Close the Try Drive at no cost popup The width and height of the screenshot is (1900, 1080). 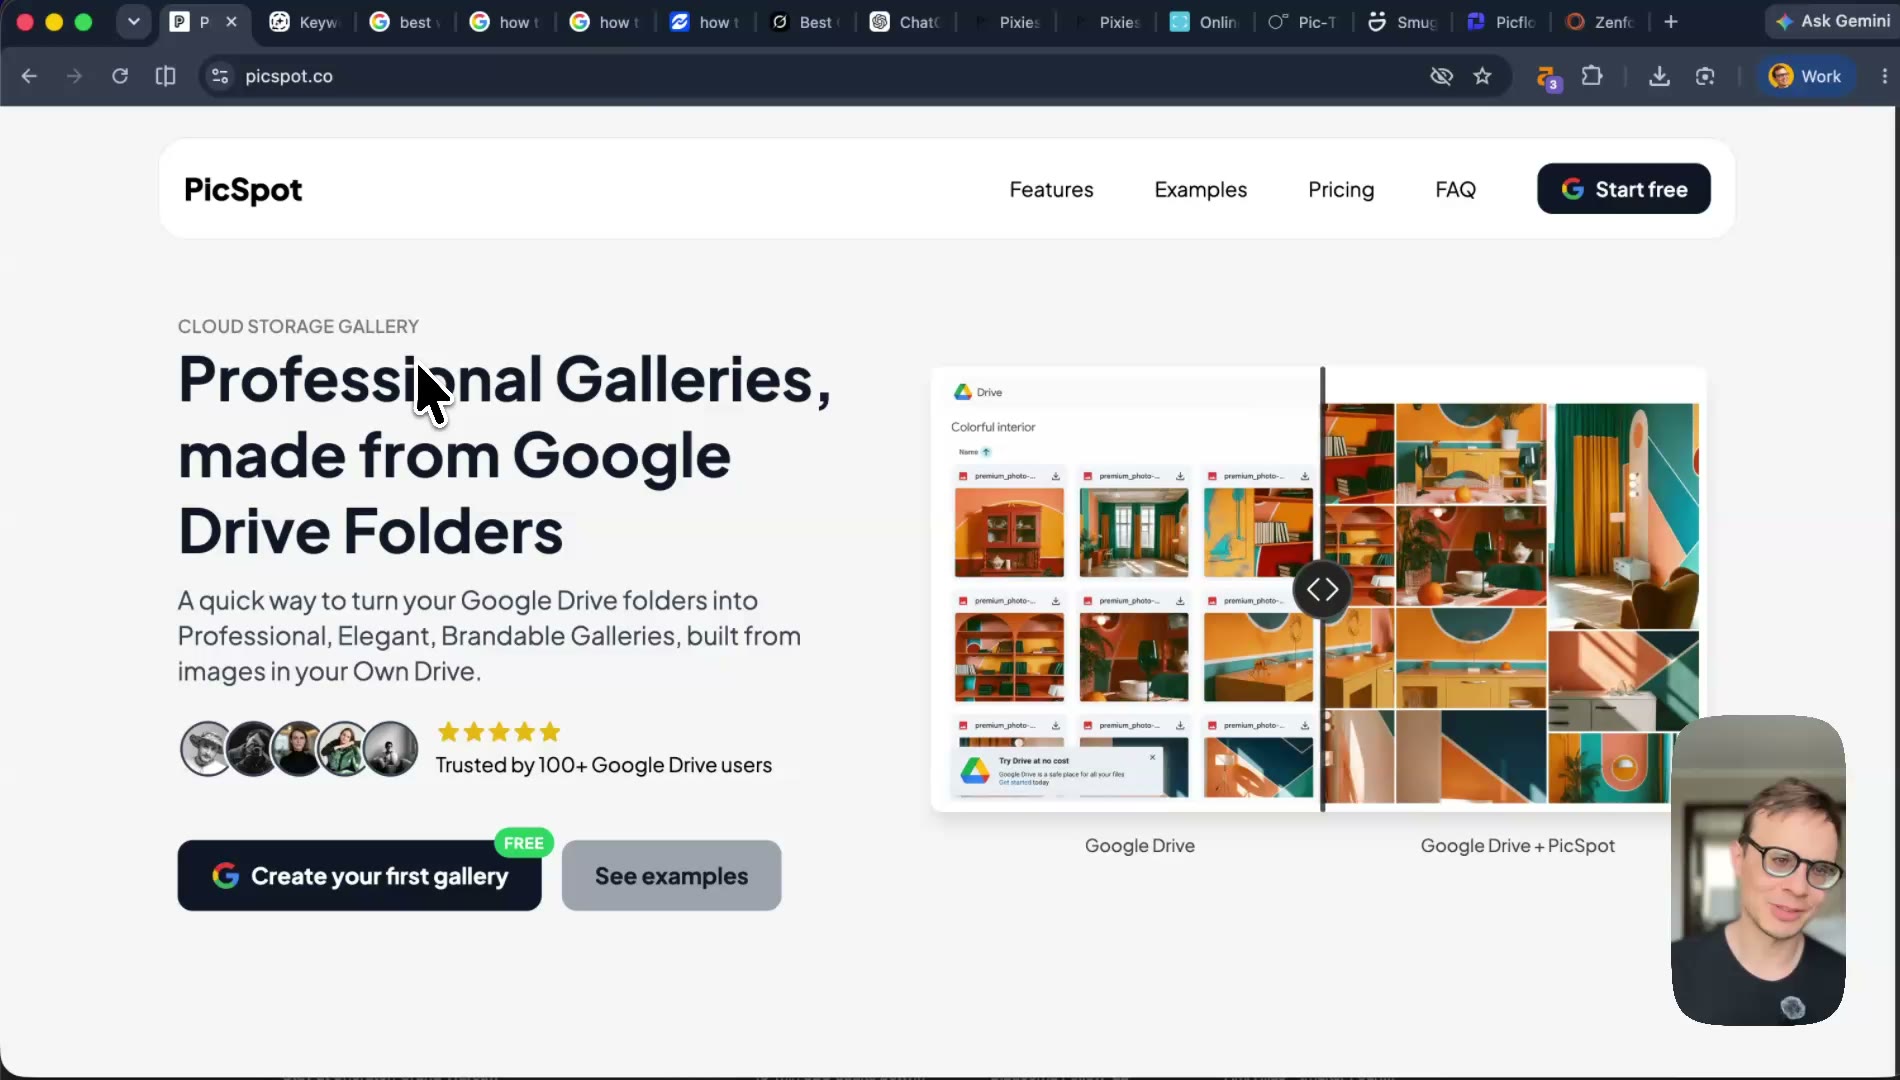[1152, 757]
